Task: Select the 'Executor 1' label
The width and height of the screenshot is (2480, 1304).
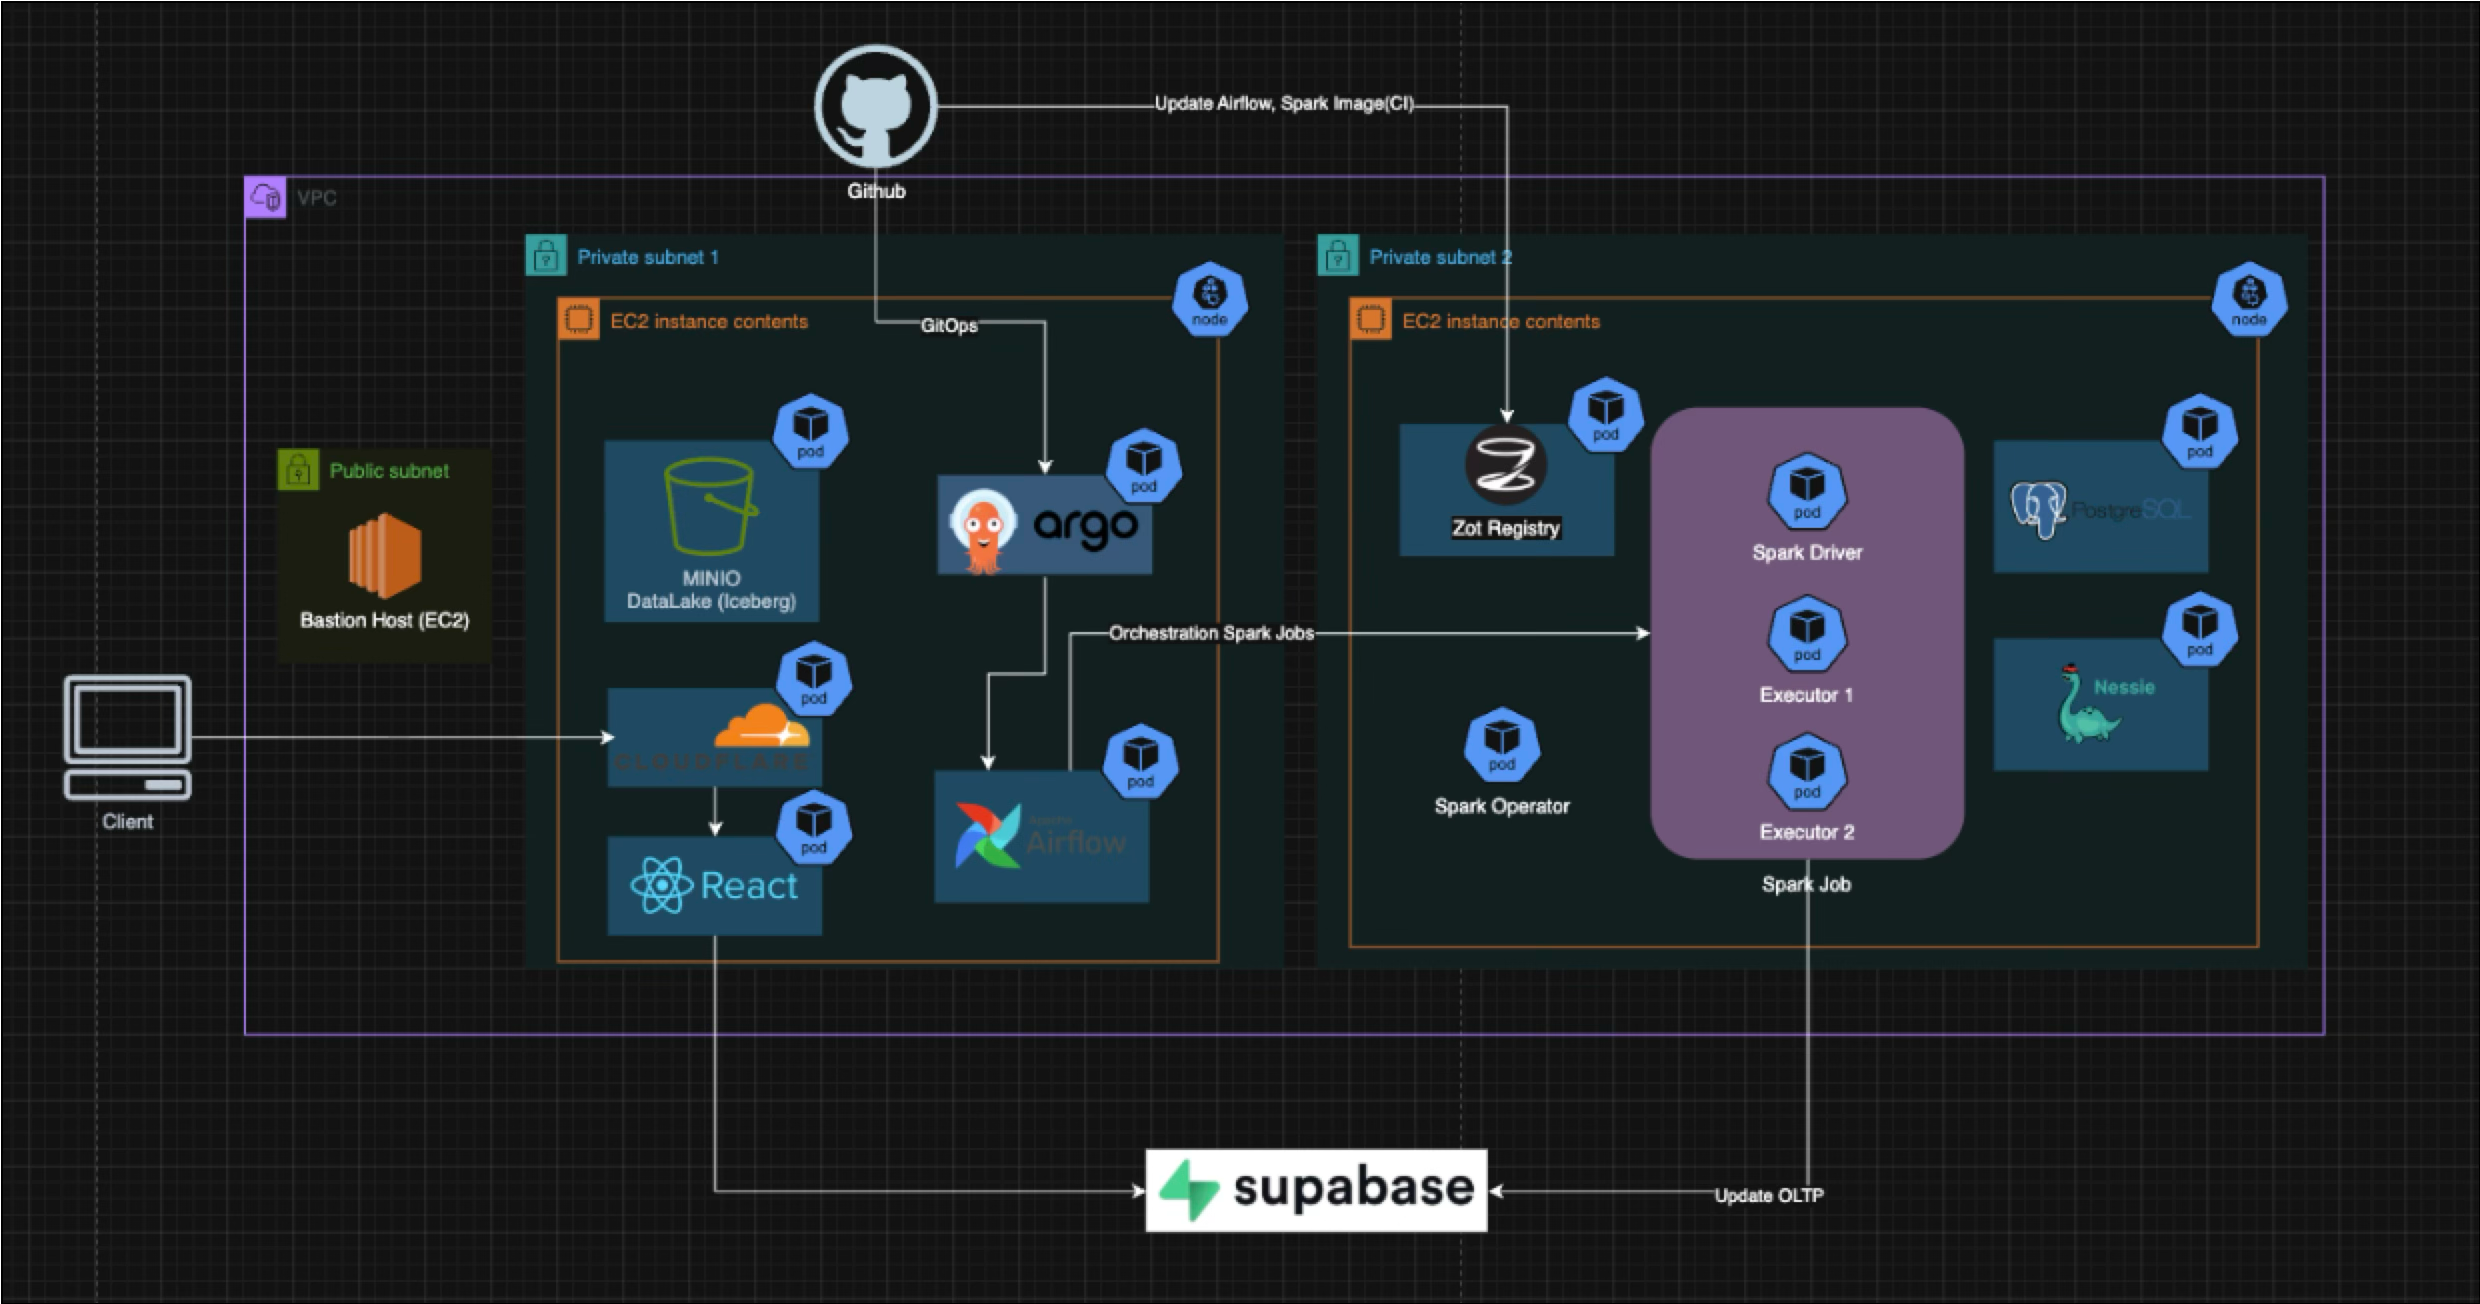Action: coord(1806,695)
